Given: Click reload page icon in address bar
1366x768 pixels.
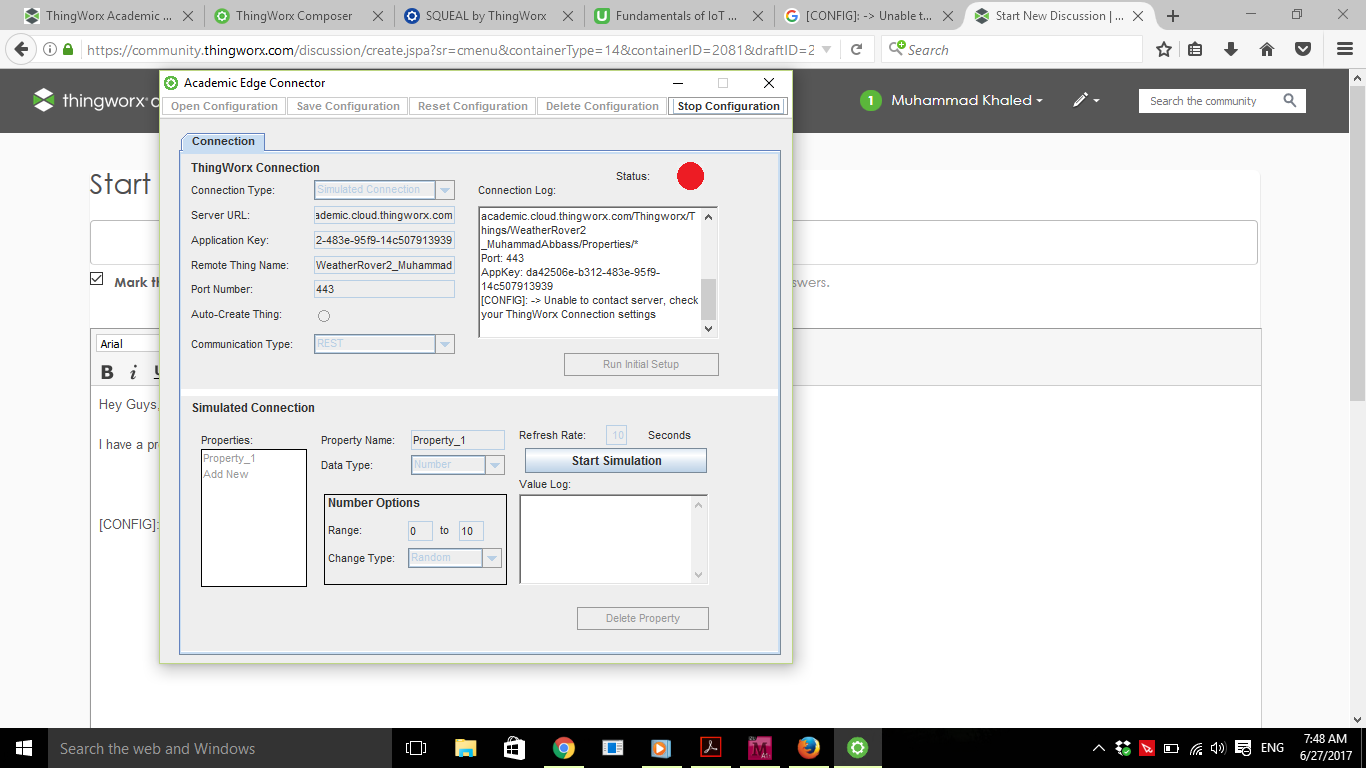Looking at the screenshot, I should (x=857, y=49).
